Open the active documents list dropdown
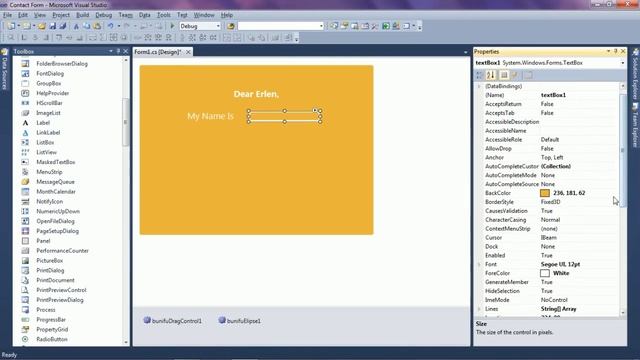640x360 pixels. (465, 52)
